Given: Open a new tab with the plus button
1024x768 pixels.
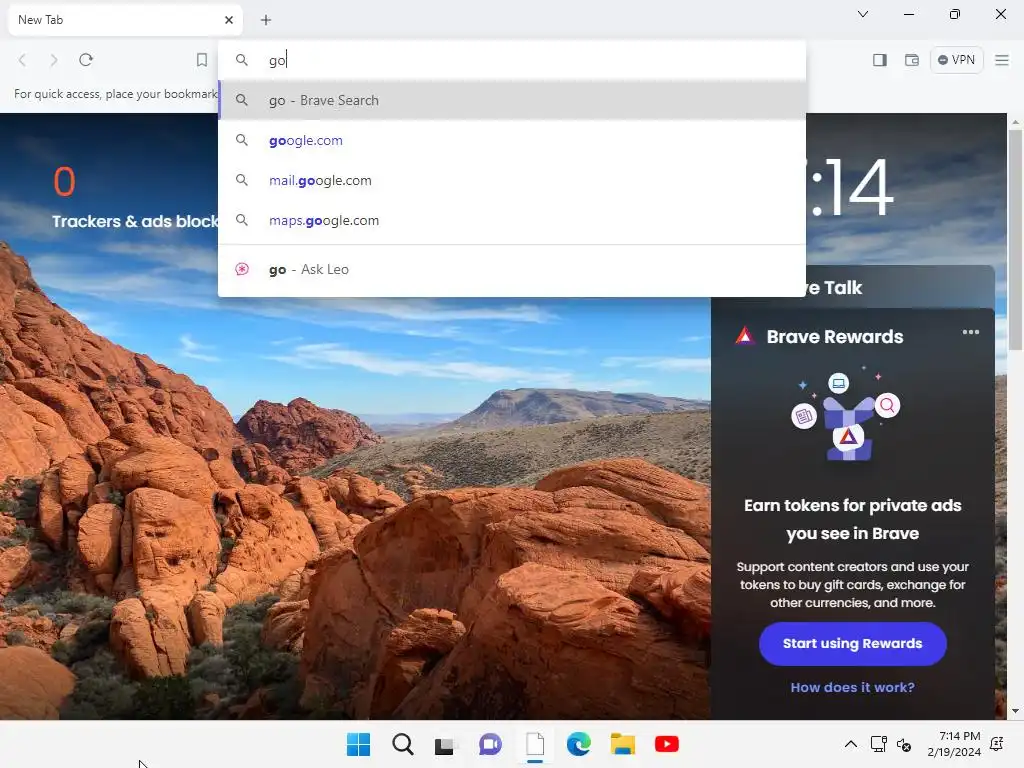Looking at the screenshot, I should [x=266, y=20].
